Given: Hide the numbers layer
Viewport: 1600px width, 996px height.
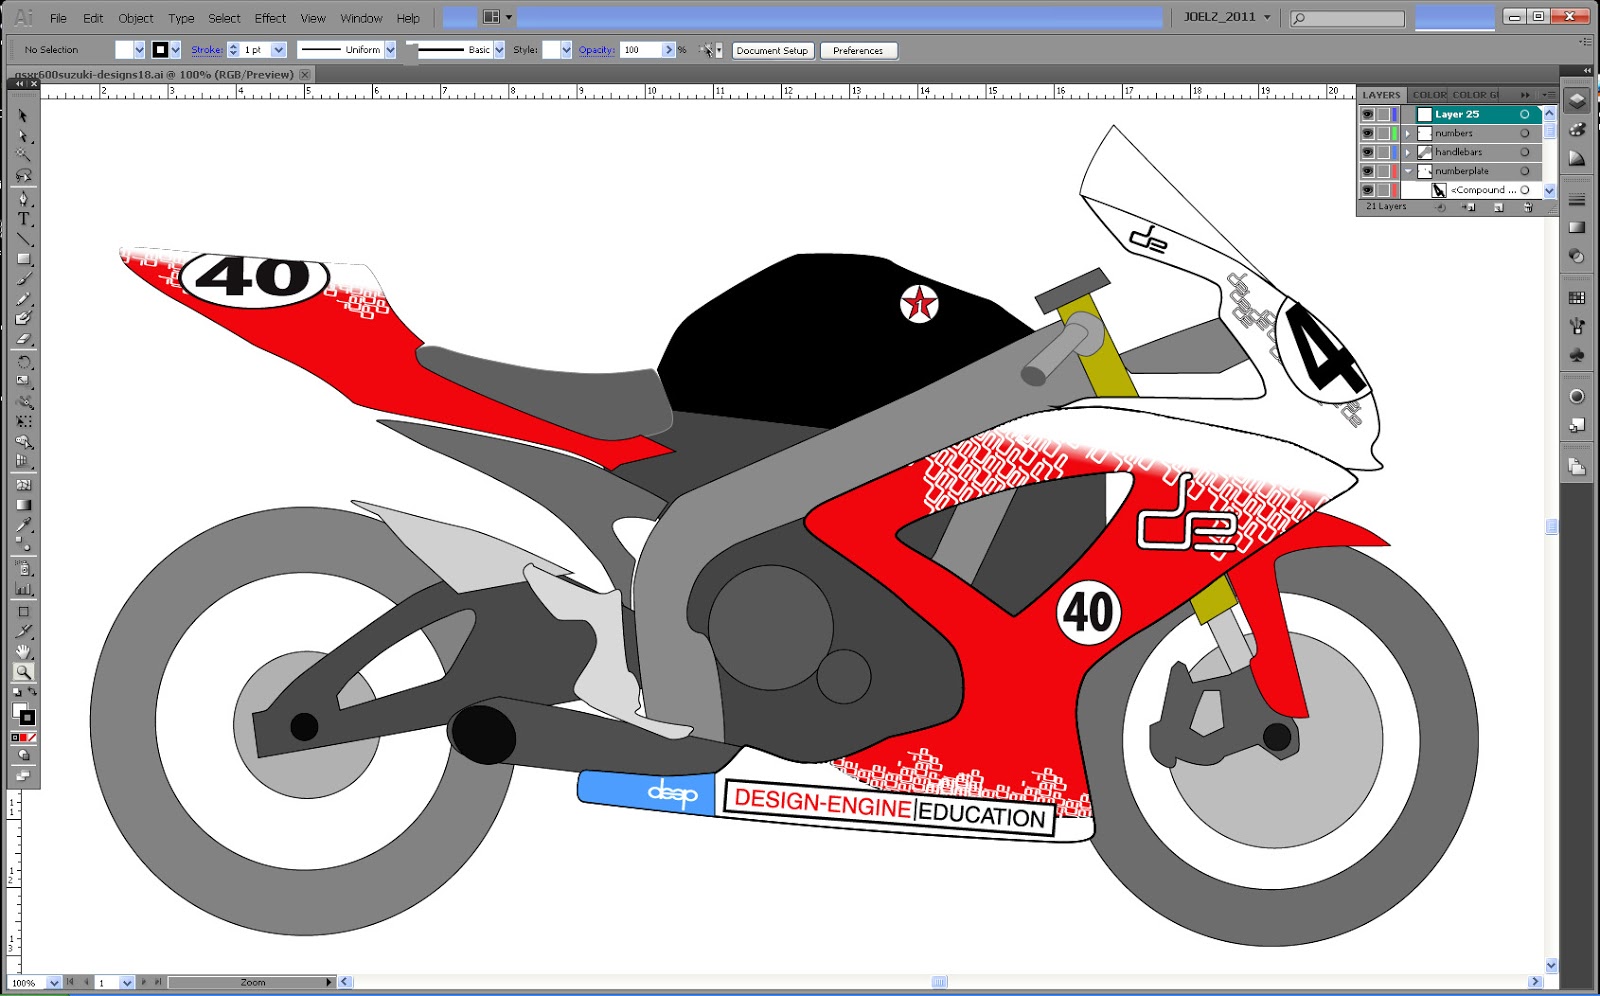Looking at the screenshot, I should (1367, 133).
